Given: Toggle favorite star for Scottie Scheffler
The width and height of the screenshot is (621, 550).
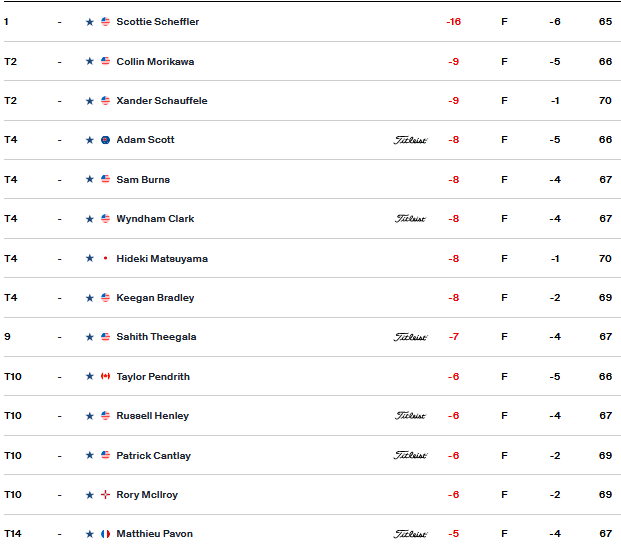Looking at the screenshot, I should pyautogui.click(x=90, y=22).
